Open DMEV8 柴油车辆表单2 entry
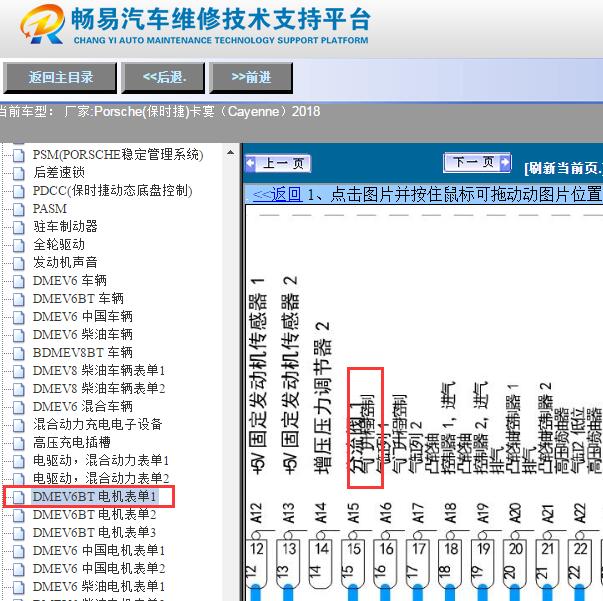Viewport: 603px width, 601px height. (99, 388)
